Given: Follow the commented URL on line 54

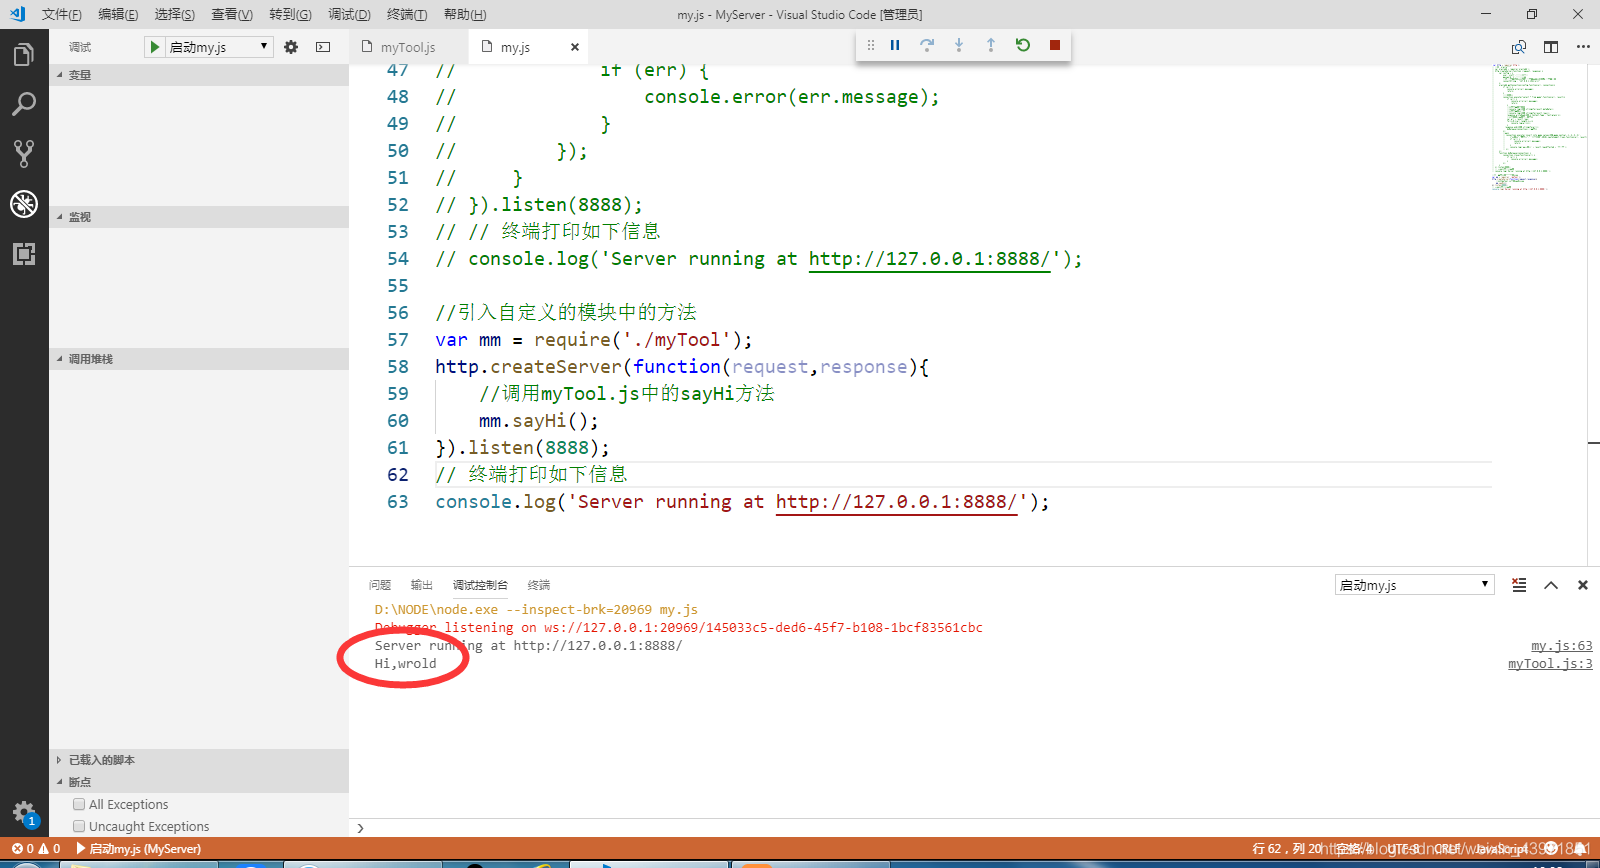Looking at the screenshot, I should [x=930, y=259].
